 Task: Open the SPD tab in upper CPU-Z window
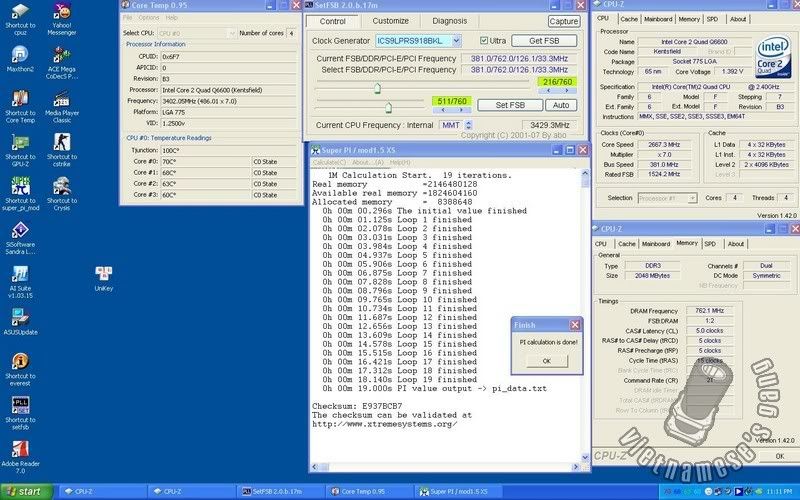pyautogui.click(x=712, y=19)
